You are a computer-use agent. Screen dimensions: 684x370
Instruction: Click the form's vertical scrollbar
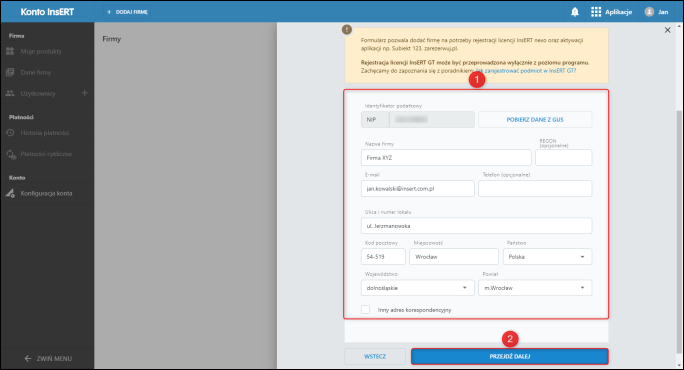pyautogui.click(x=679, y=232)
